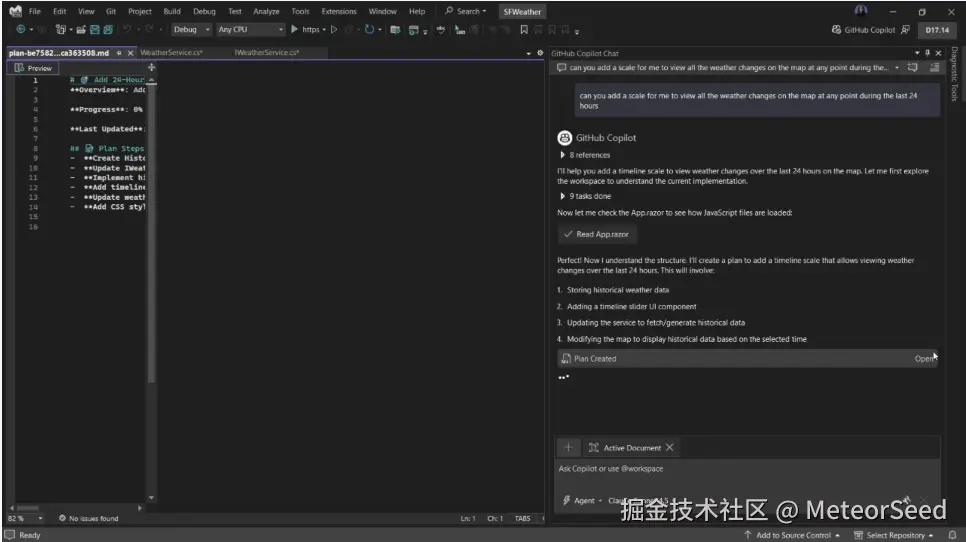Click the Hot Reload restart icon
Viewport: 966px width, 542px height.
[x=369, y=29]
